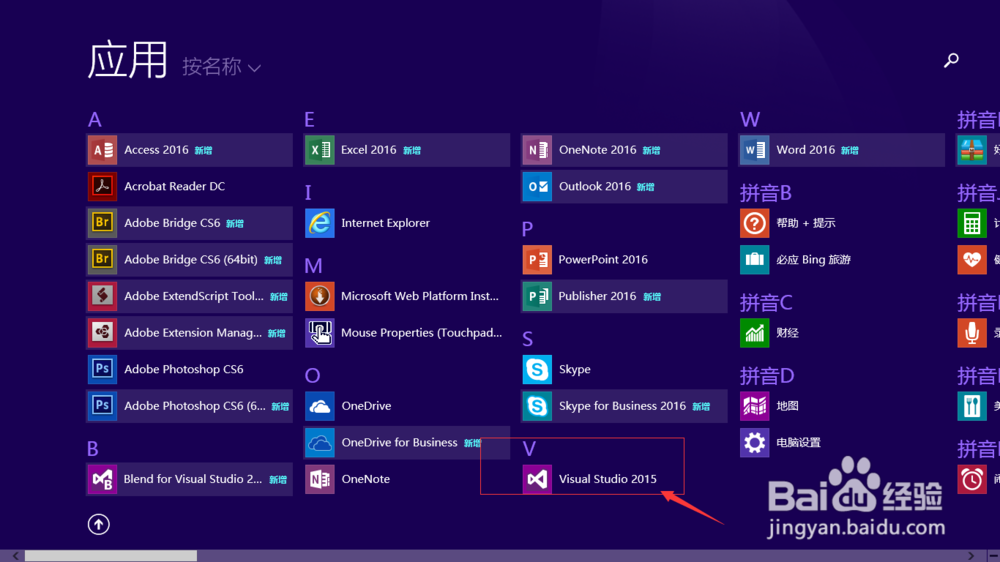The height and width of the screenshot is (562, 1000).
Task: Open the 按名称 sort dropdown
Action: pos(221,66)
